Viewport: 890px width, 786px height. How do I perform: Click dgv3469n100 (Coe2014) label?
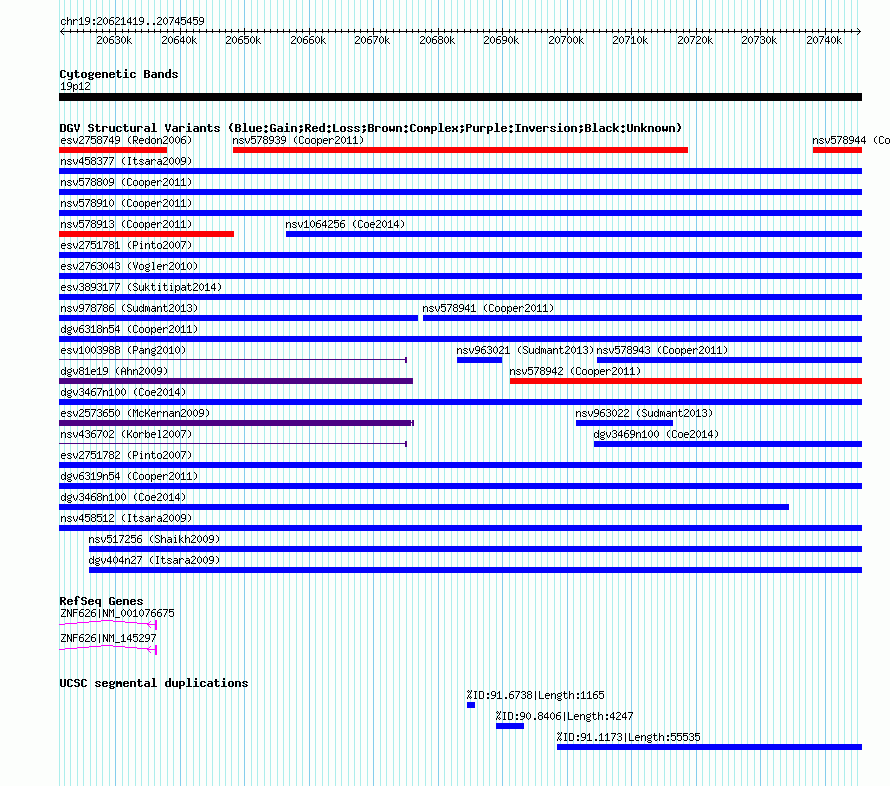coord(656,434)
